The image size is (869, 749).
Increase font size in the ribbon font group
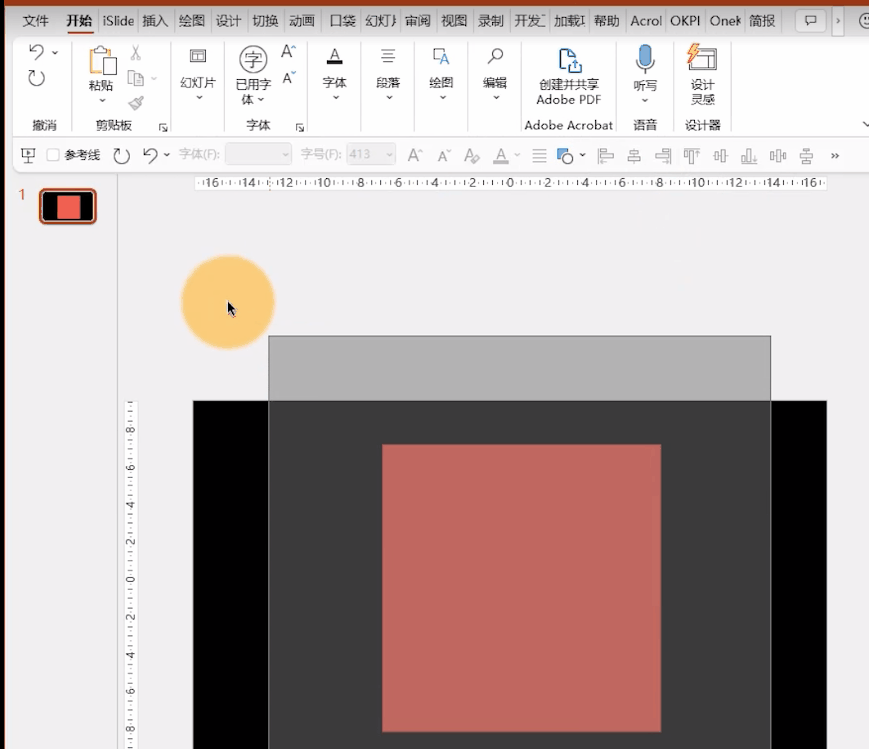(x=288, y=52)
